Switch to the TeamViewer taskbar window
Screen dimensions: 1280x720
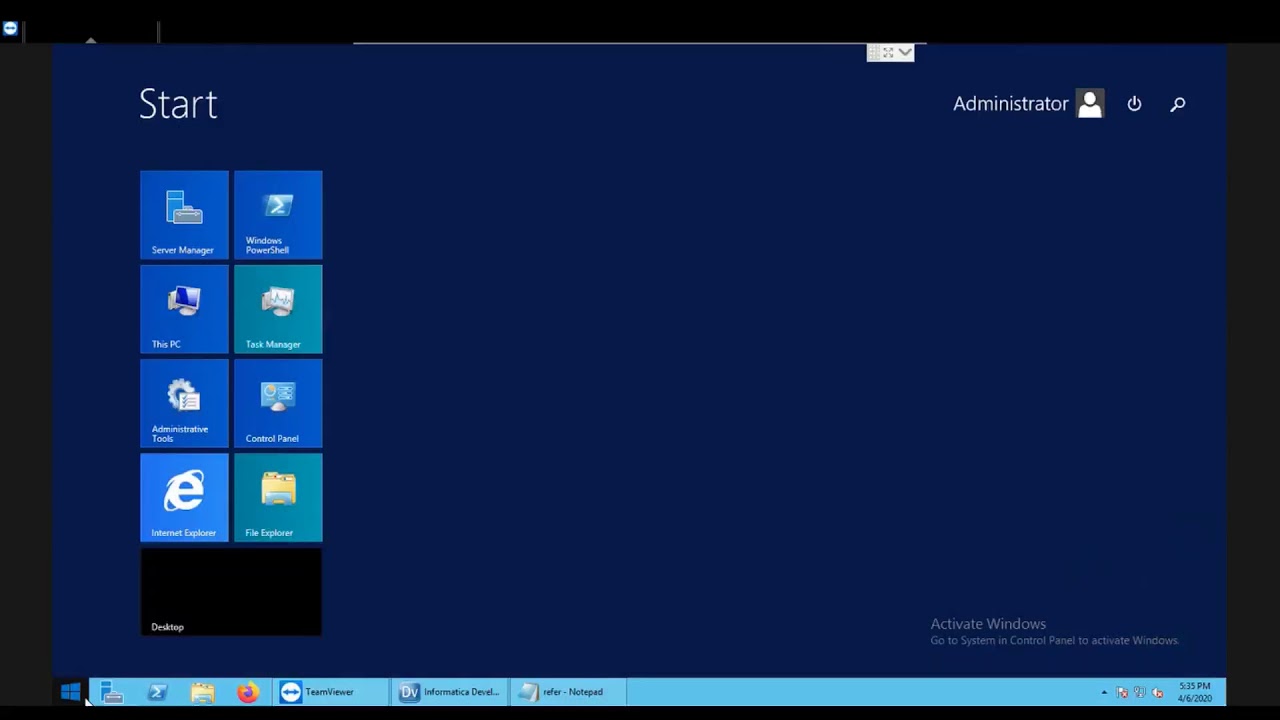coord(329,692)
